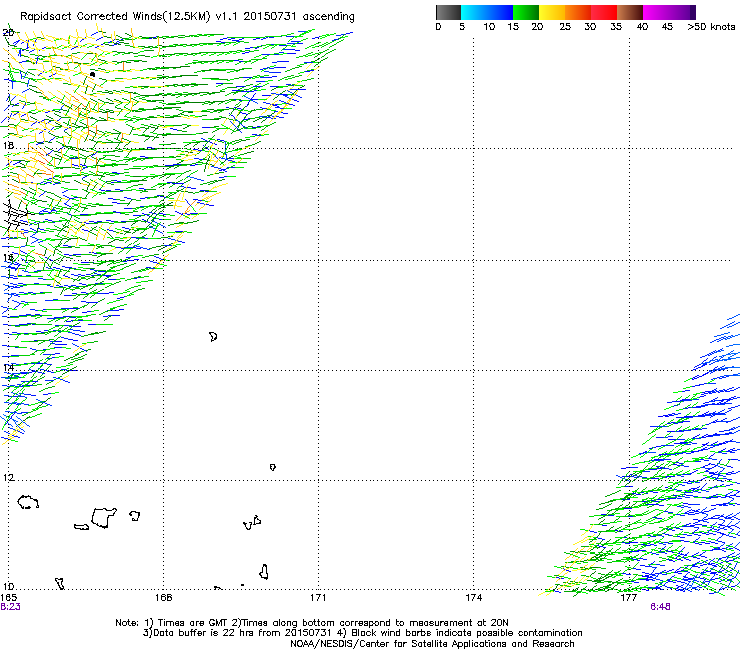Select the green 15-20 knots legend swatch
Viewport: 740px width, 650px height.
point(526,12)
